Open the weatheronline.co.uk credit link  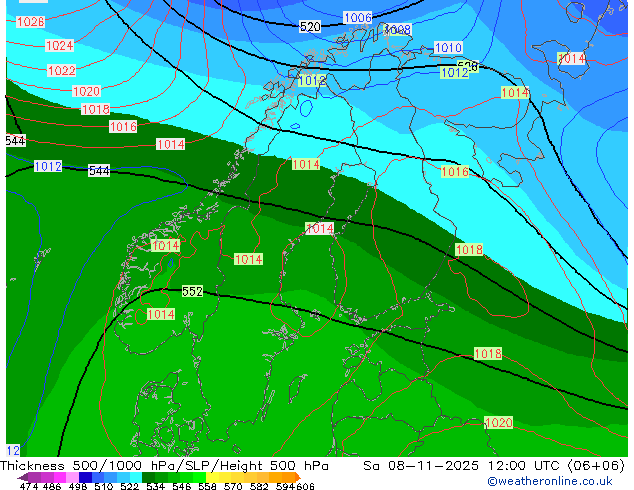pyautogui.click(x=550, y=481)
